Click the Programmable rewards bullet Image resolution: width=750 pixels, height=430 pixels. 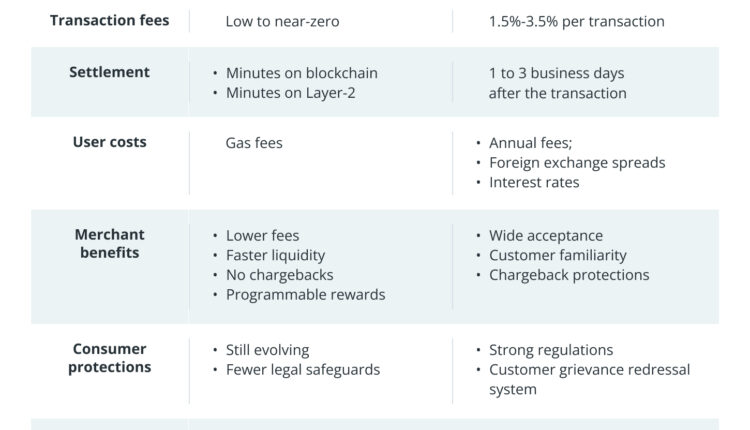305,295
